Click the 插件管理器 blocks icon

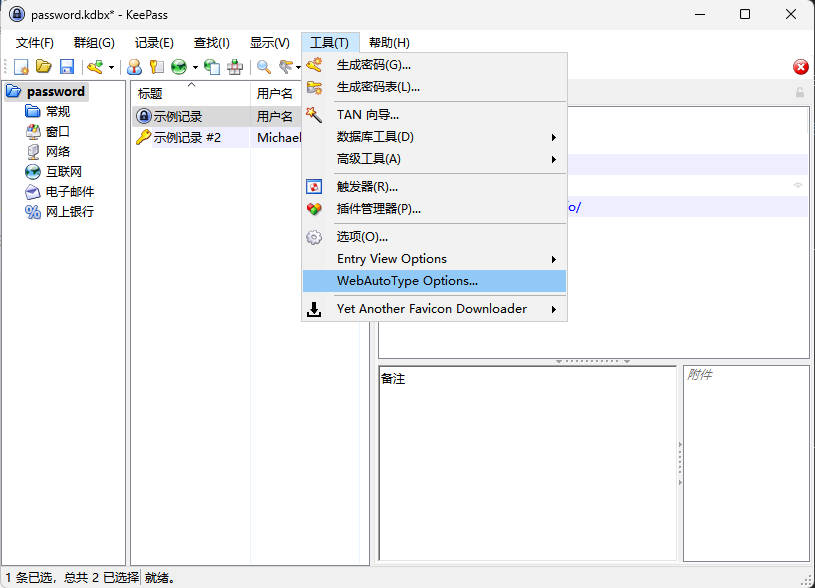pos(314,209)
